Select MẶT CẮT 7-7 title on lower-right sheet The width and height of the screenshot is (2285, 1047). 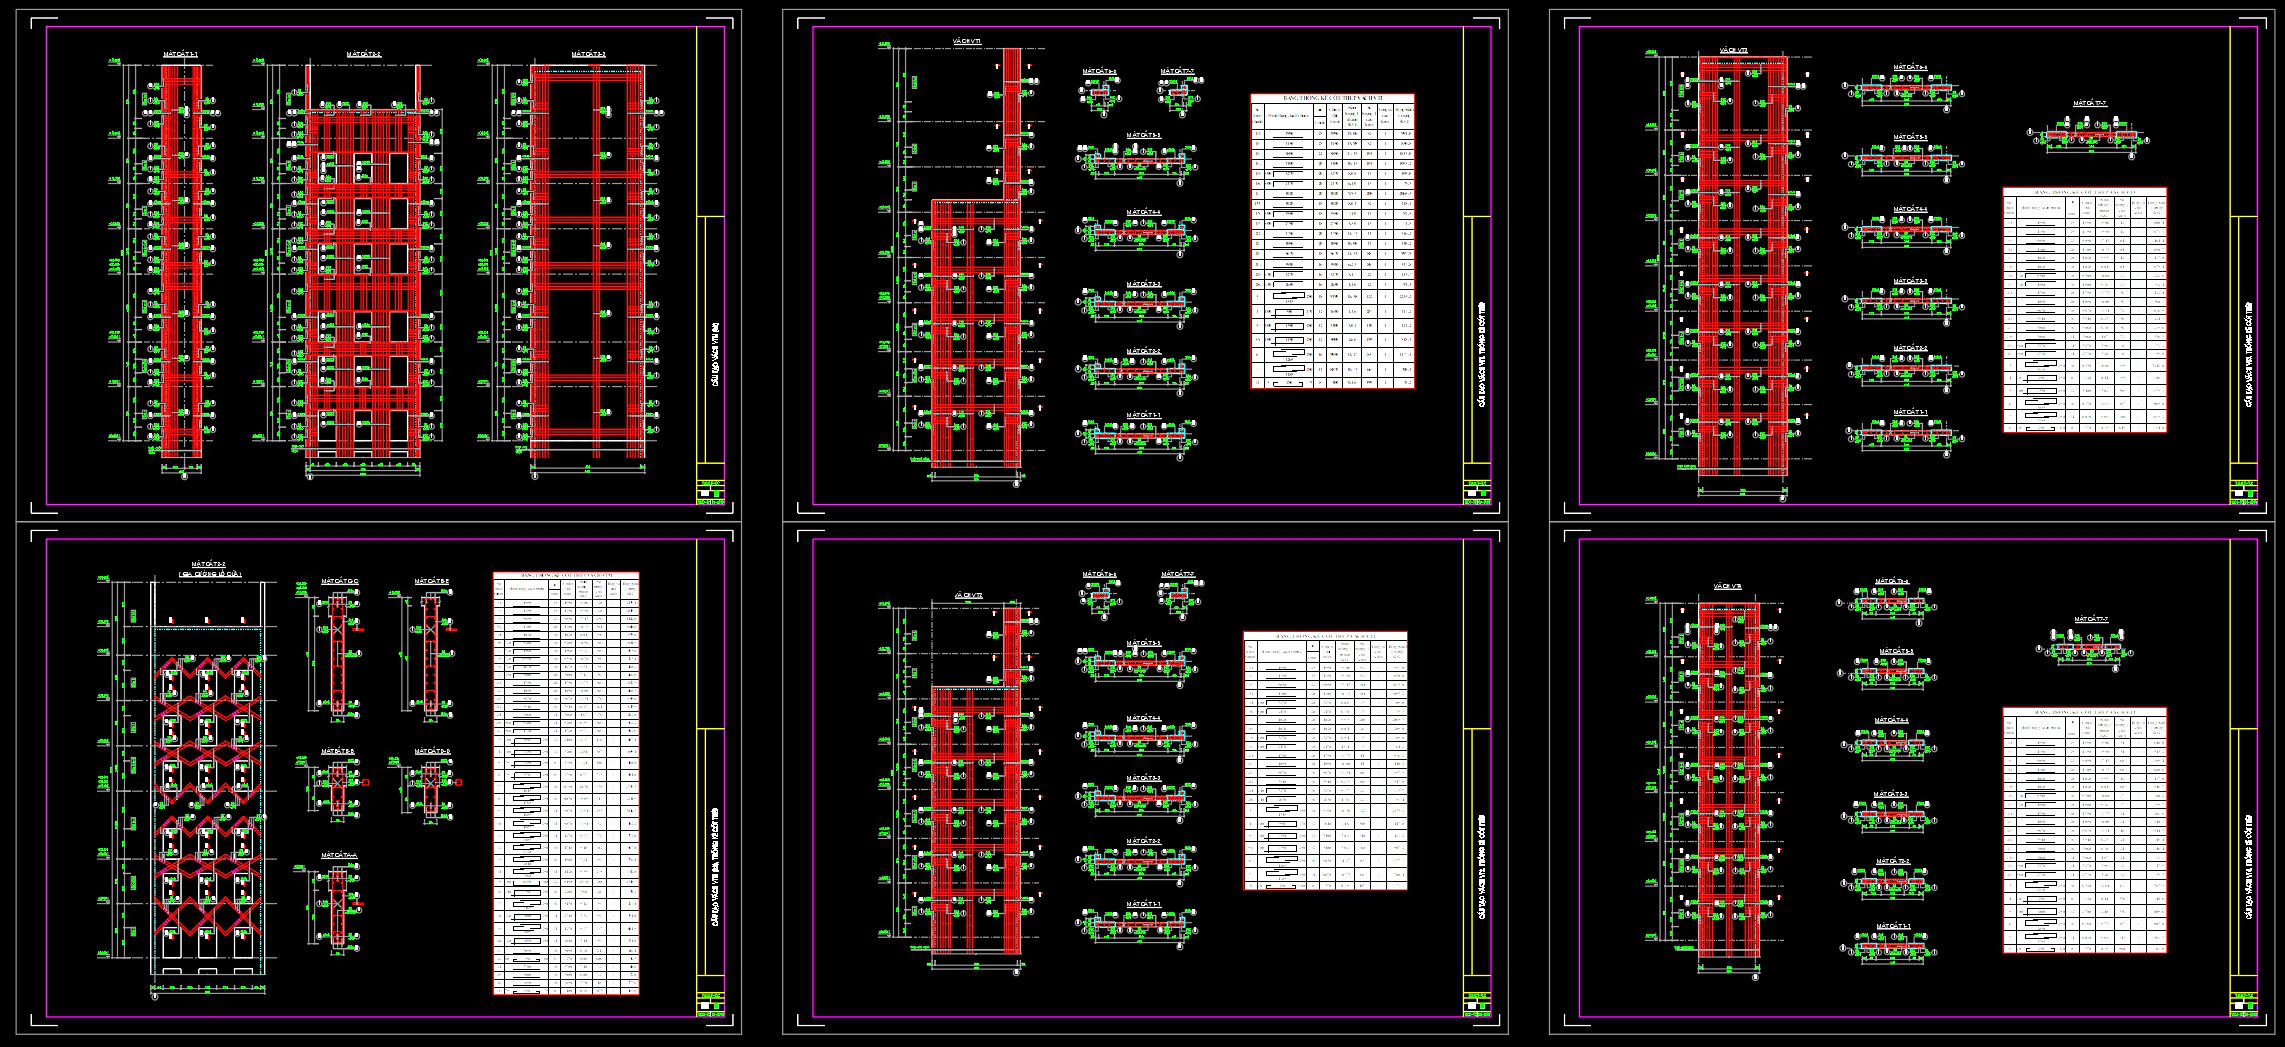coord(2090,620)
